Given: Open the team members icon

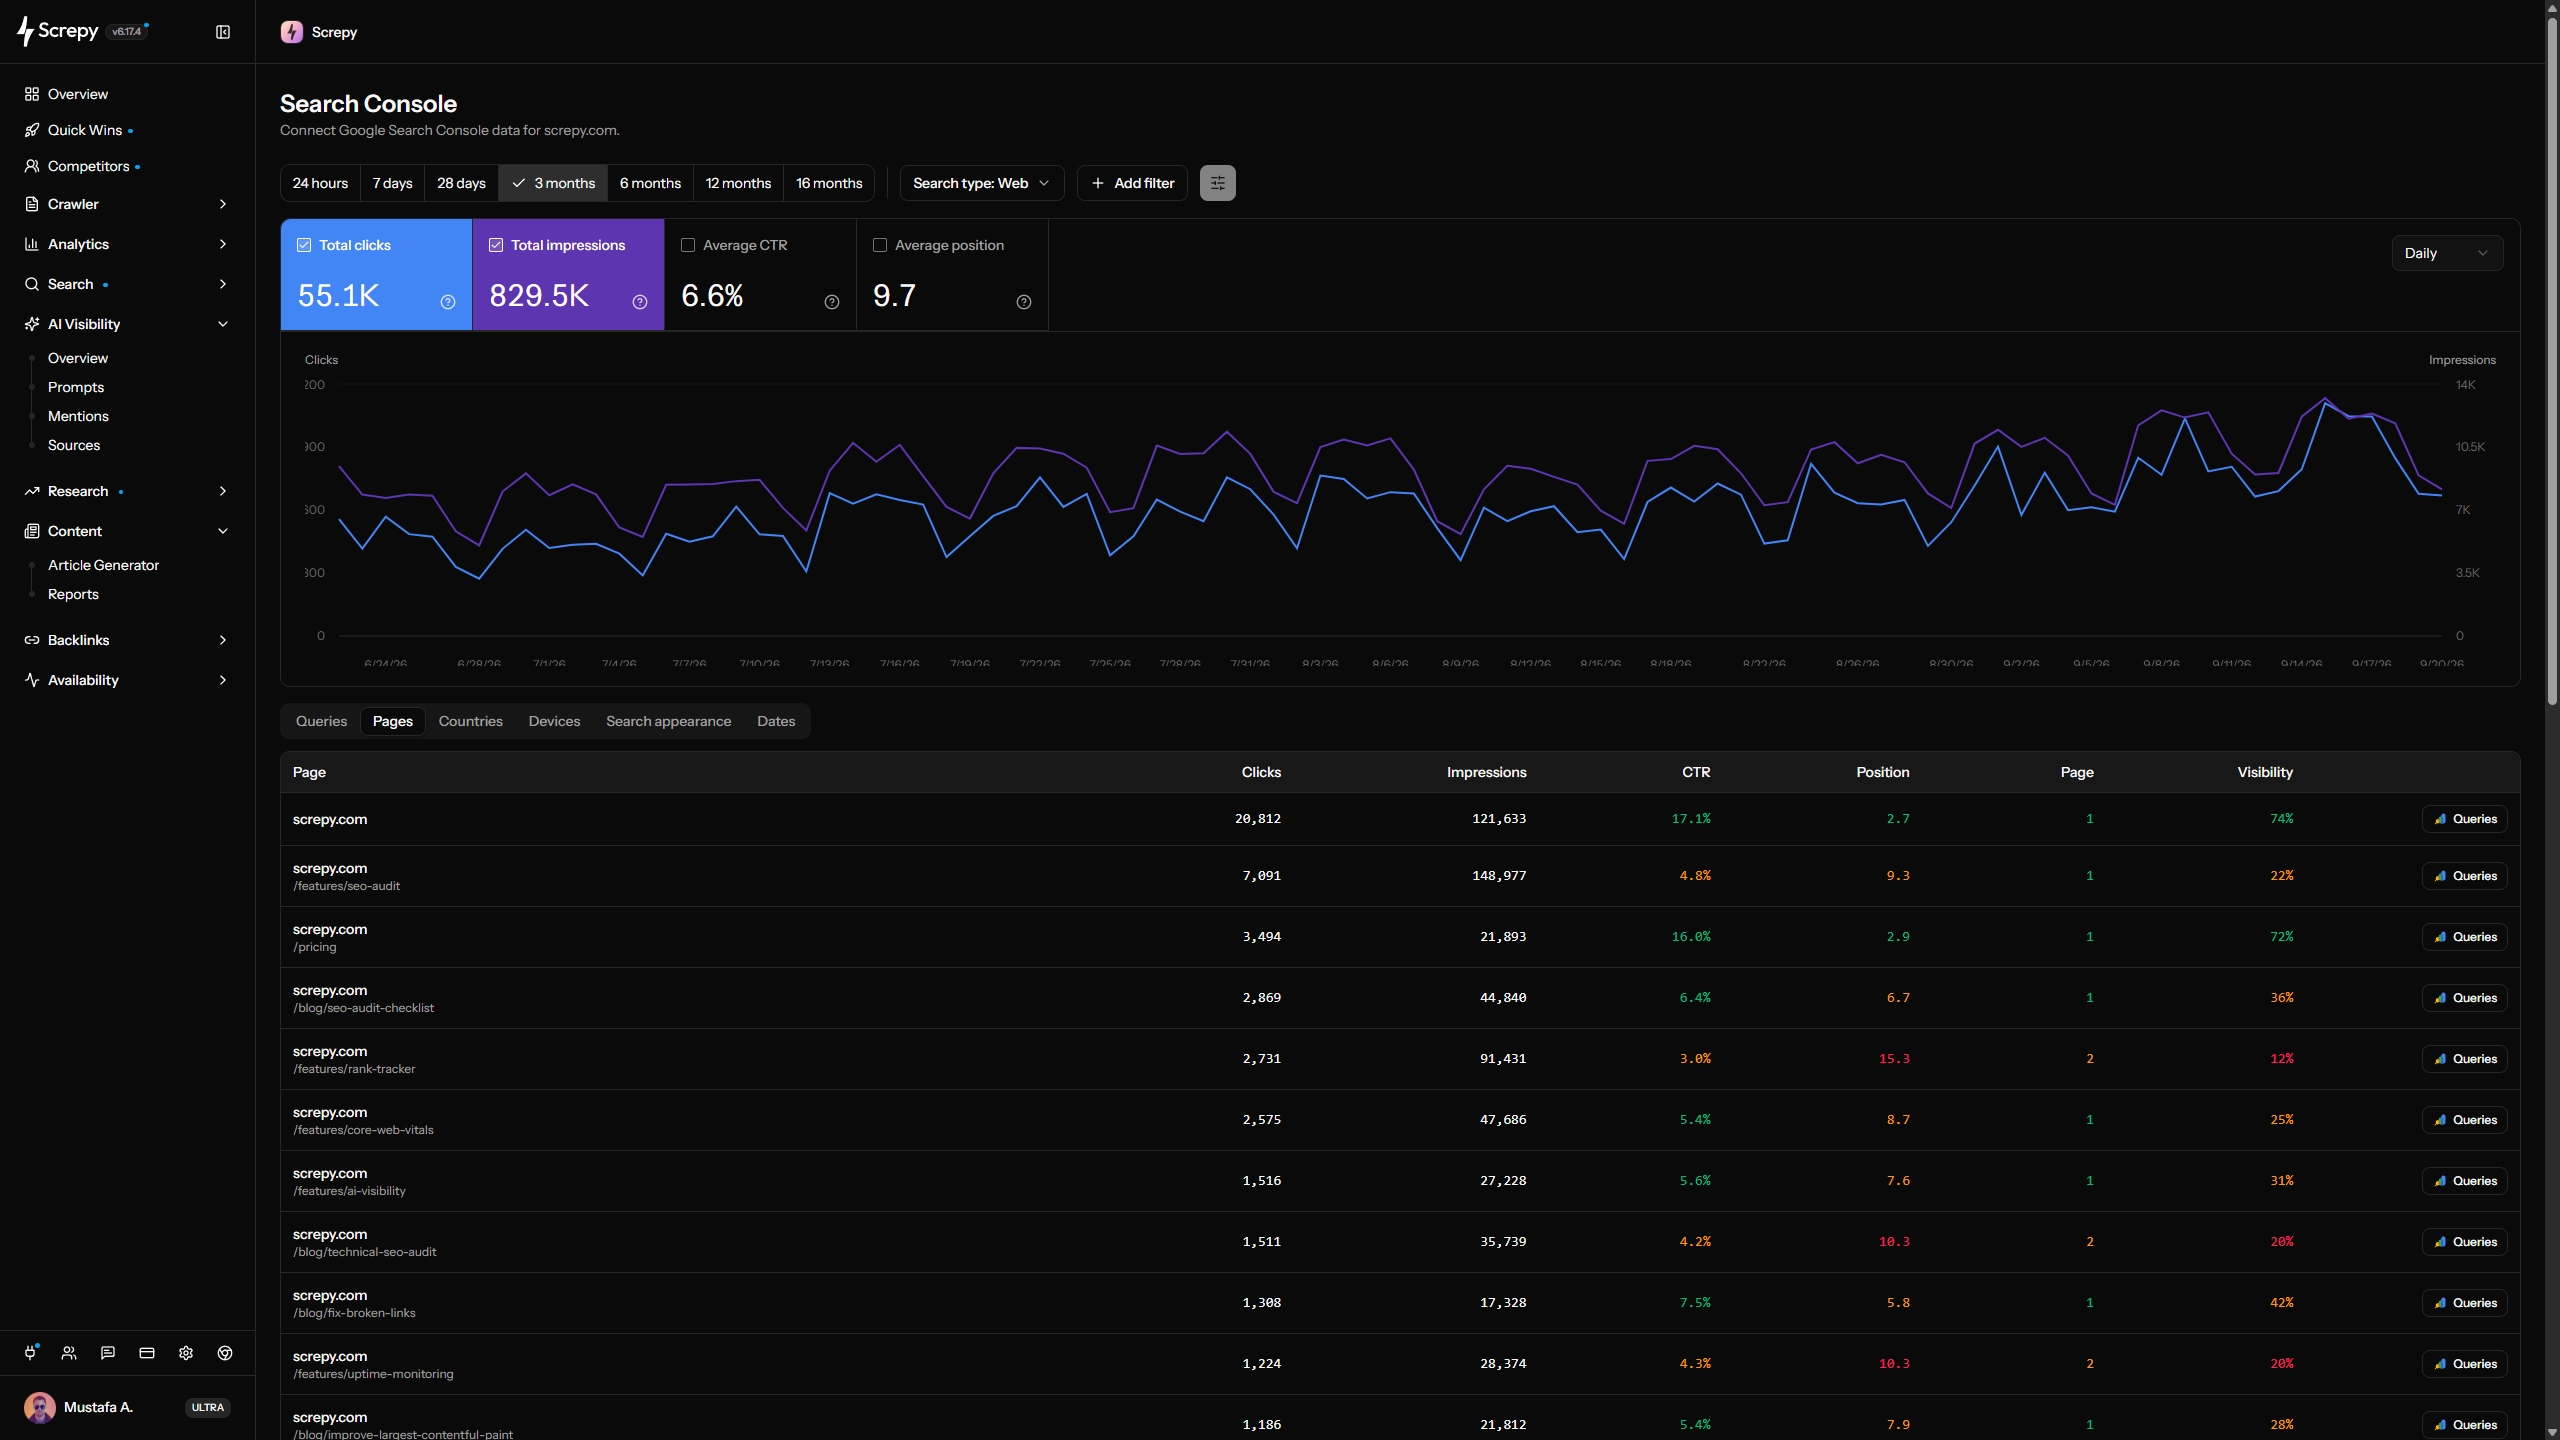Looking at the screenshot, I should coord(69,1353).
